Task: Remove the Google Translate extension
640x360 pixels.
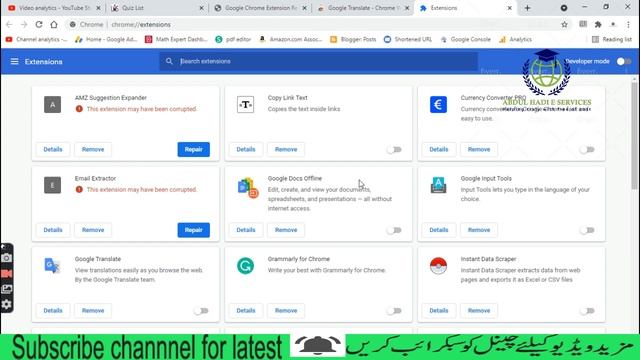Action: point(93,311)
